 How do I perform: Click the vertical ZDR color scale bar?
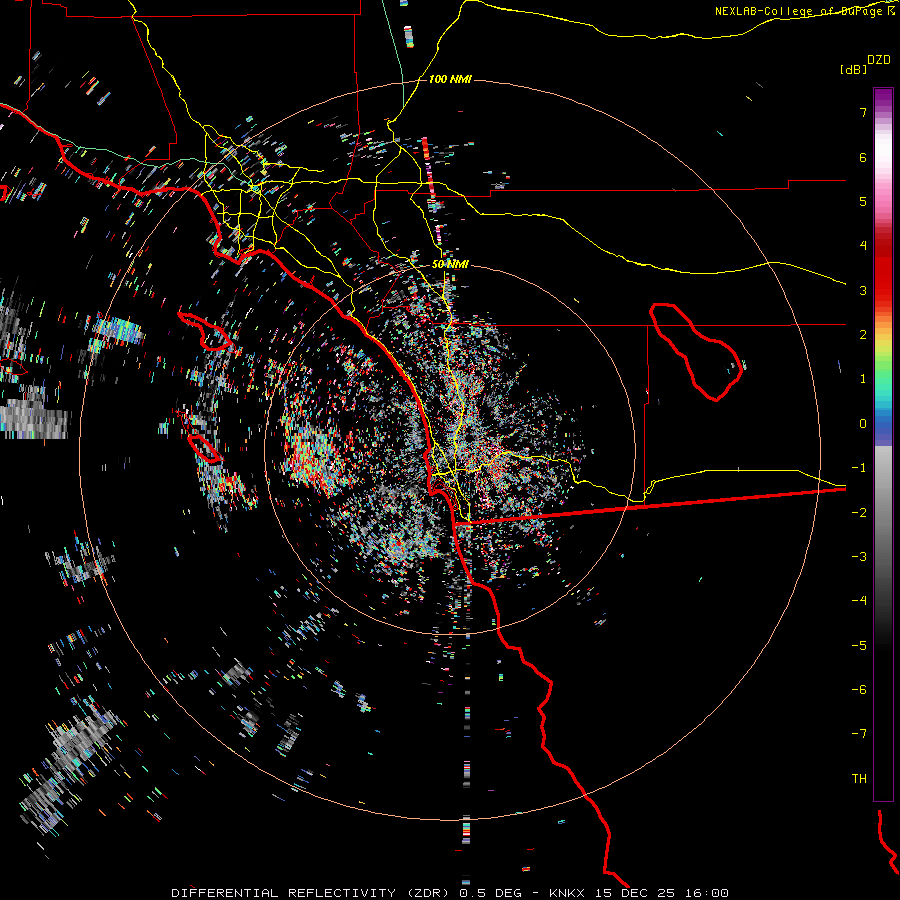(883, 445)
